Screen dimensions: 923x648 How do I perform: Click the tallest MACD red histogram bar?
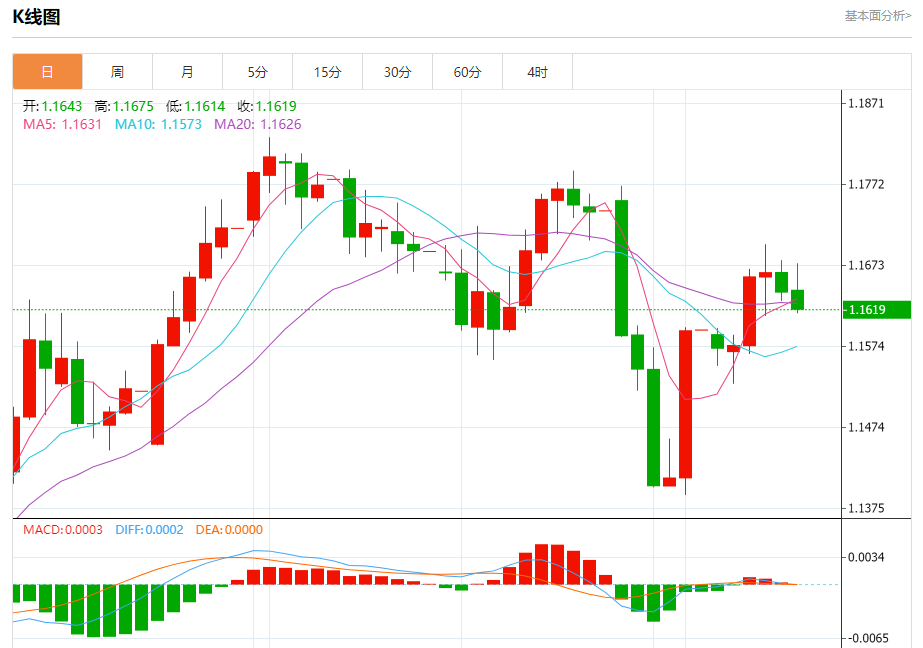[x=542, y=564]
